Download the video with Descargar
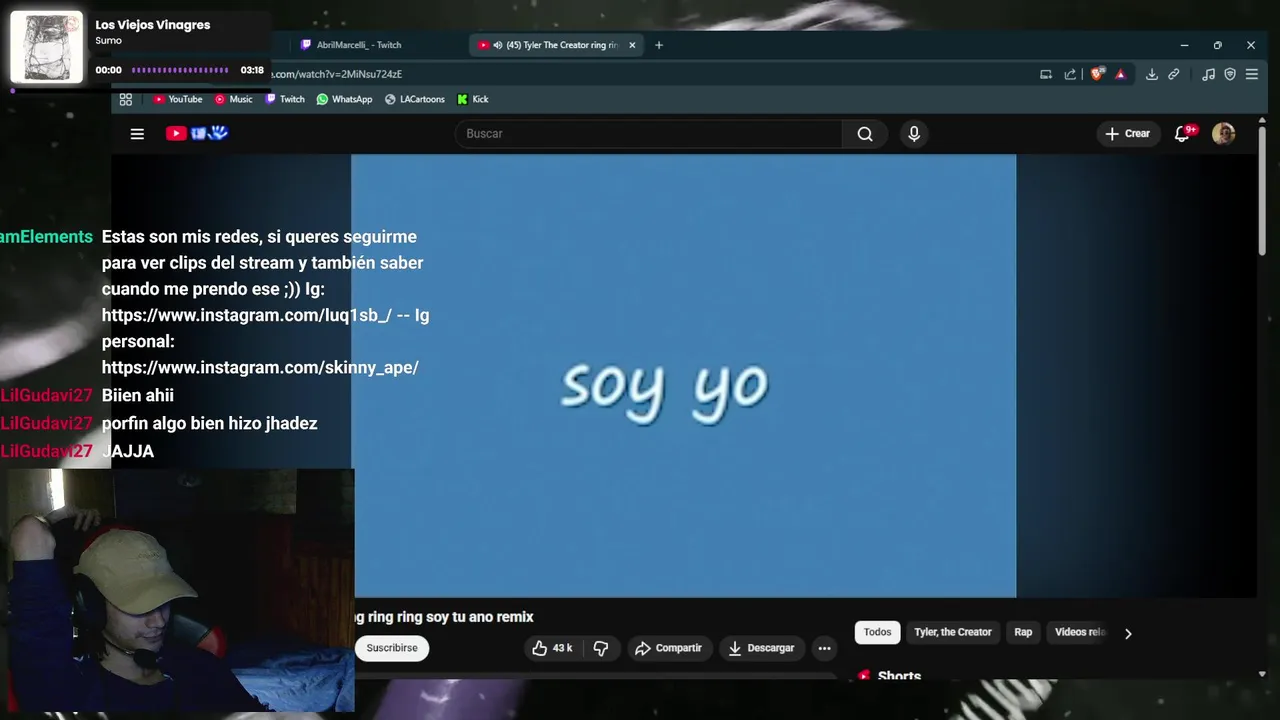 (761, 648)
